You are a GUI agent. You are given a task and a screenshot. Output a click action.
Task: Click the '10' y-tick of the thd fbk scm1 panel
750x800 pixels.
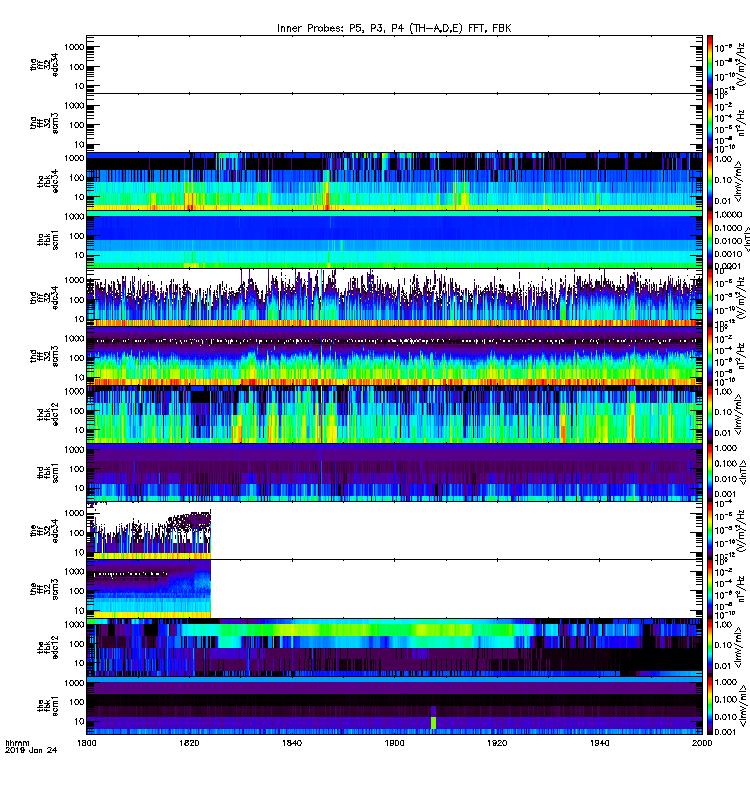pyautogui.click(x=79, y=488)
